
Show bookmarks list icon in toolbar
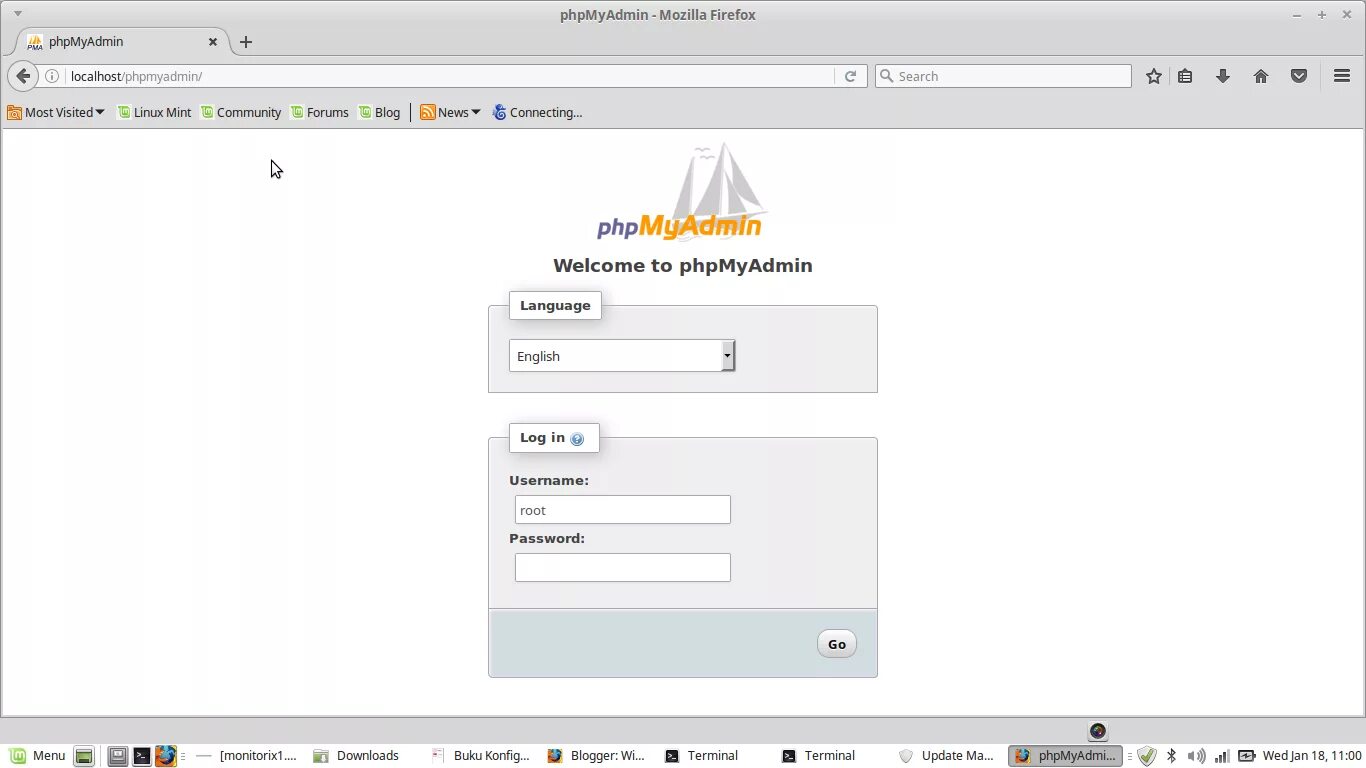(1185, 76)
